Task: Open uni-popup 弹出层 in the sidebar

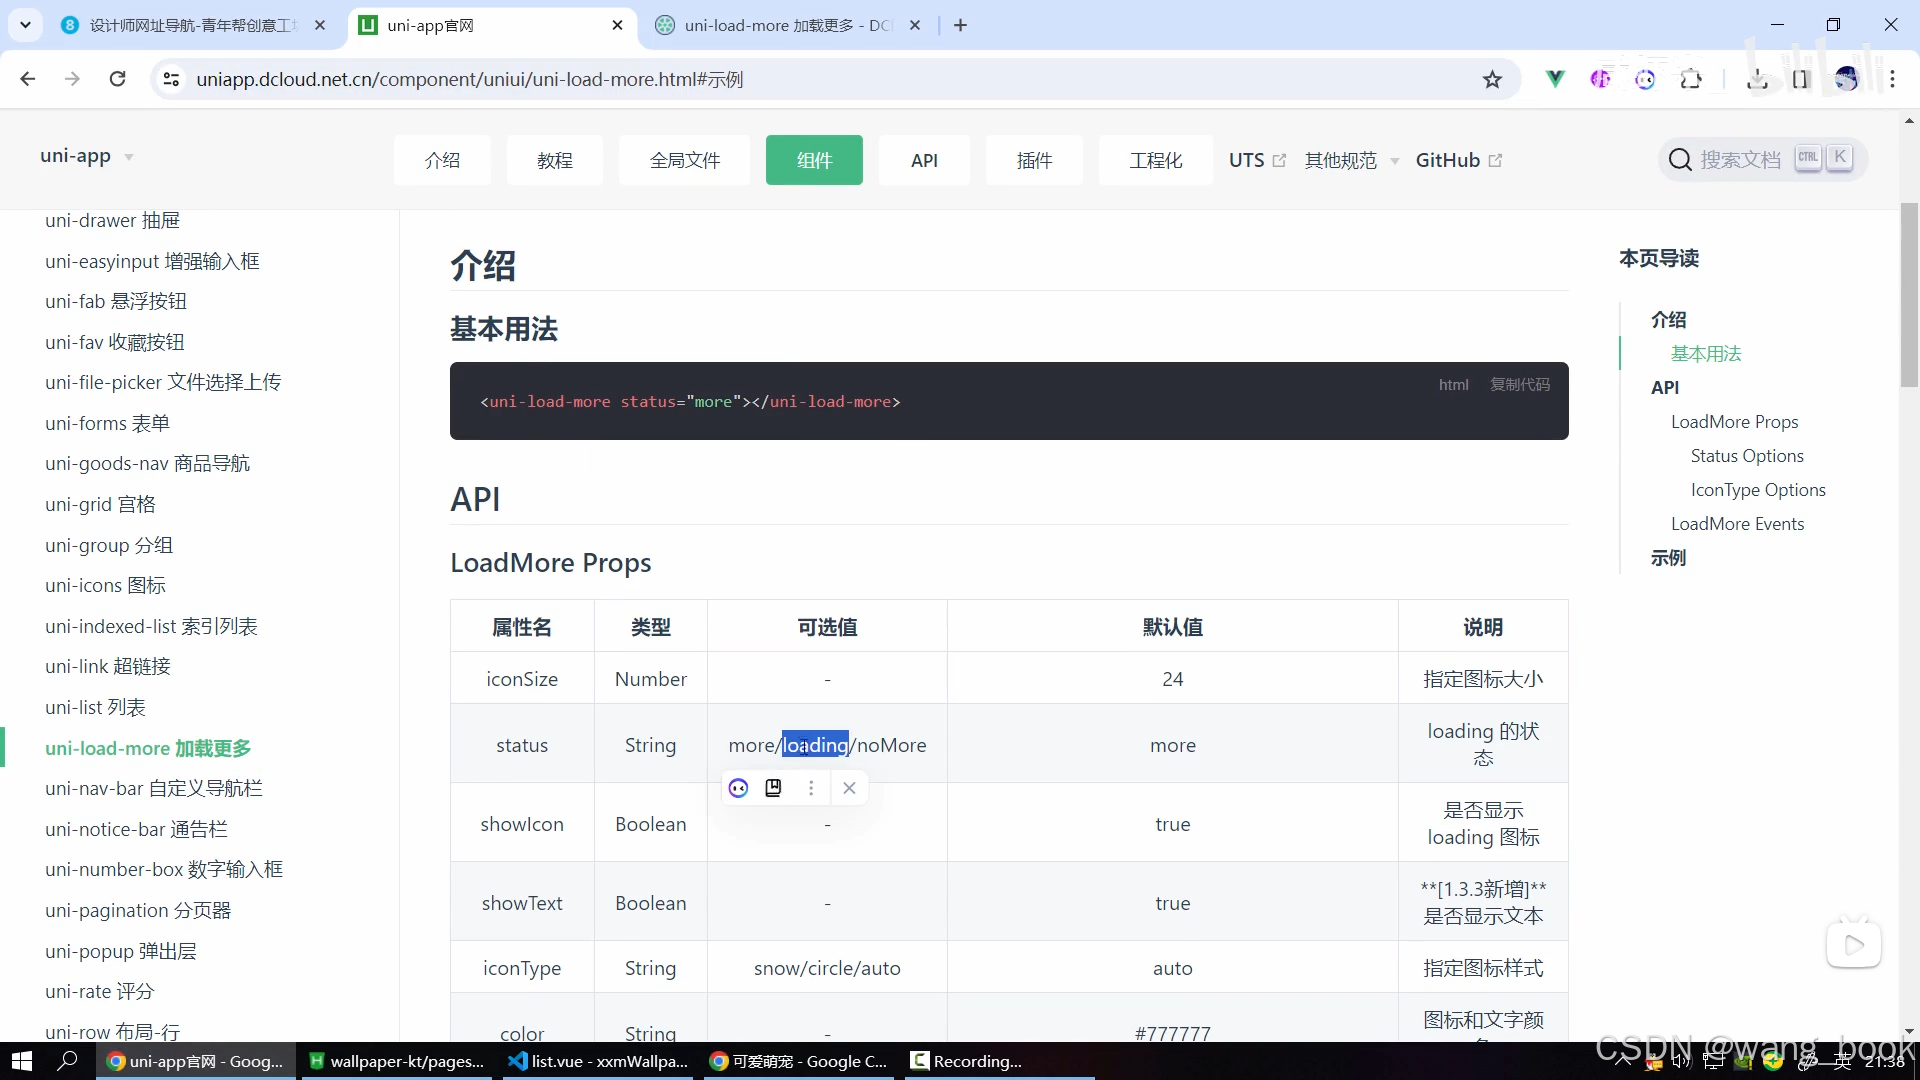Action: (120, 951)
